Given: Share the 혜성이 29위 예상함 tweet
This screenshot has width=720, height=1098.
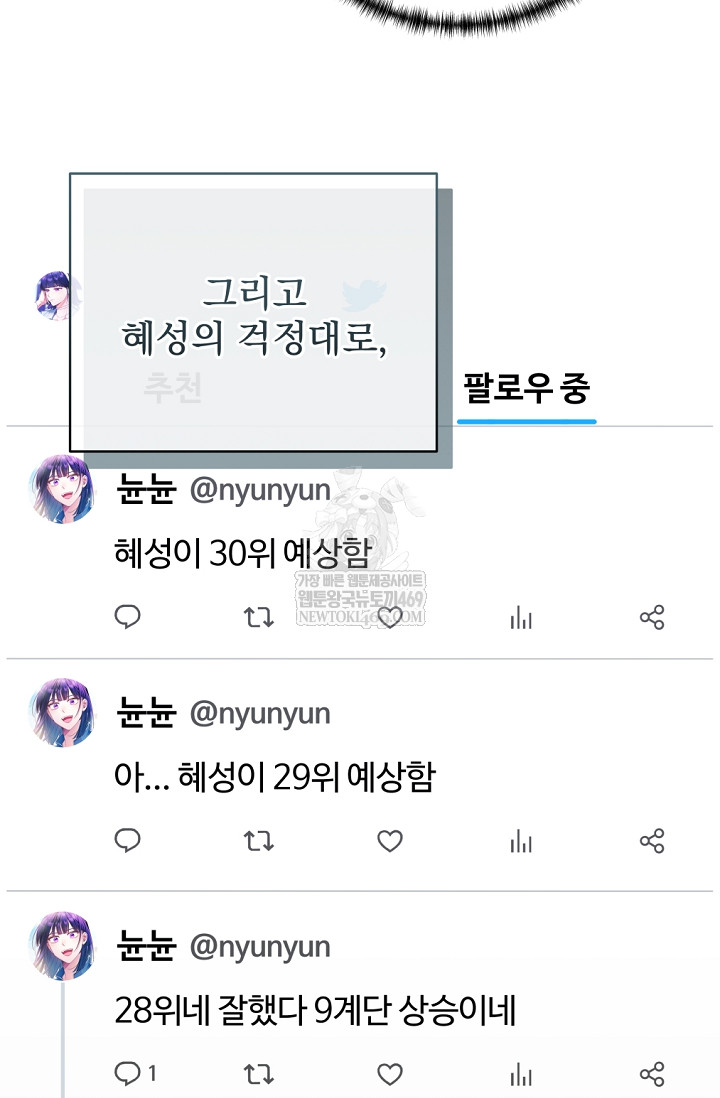Looking at the screenshot, I should coord(652,841).
